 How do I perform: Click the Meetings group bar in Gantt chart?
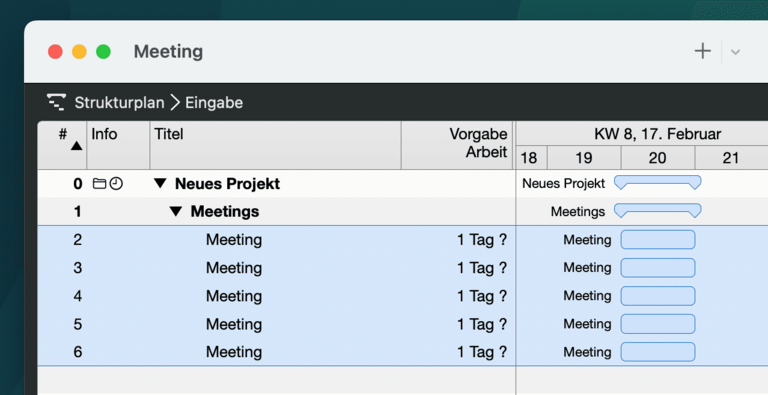(x=658, y=211)
